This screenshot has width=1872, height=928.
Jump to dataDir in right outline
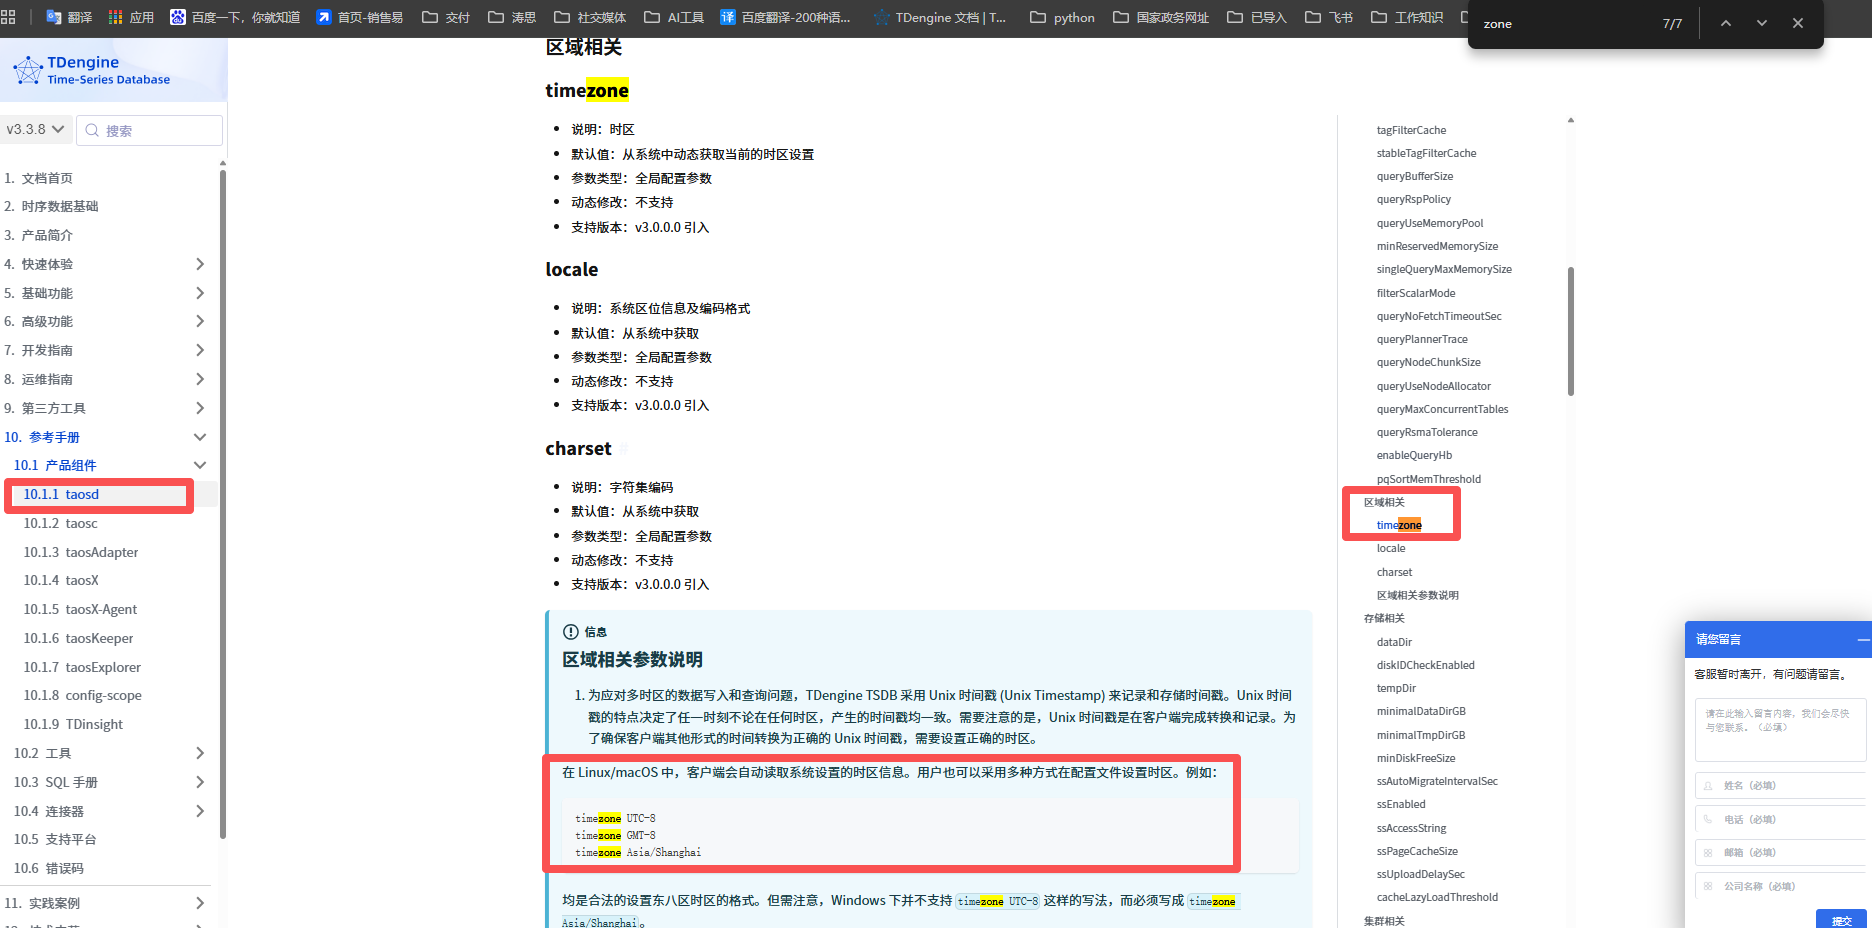(1394, 642)
